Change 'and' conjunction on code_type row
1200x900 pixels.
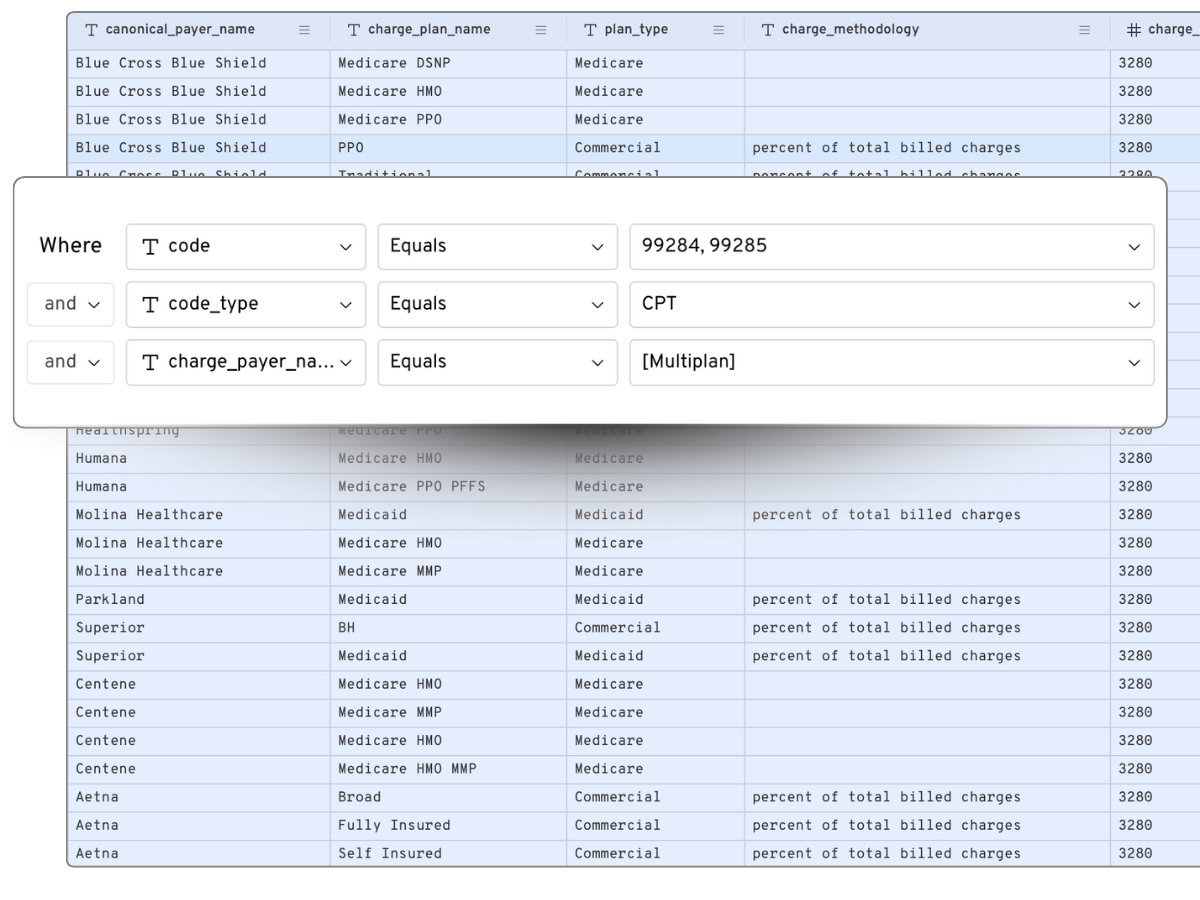coord(70,304)
